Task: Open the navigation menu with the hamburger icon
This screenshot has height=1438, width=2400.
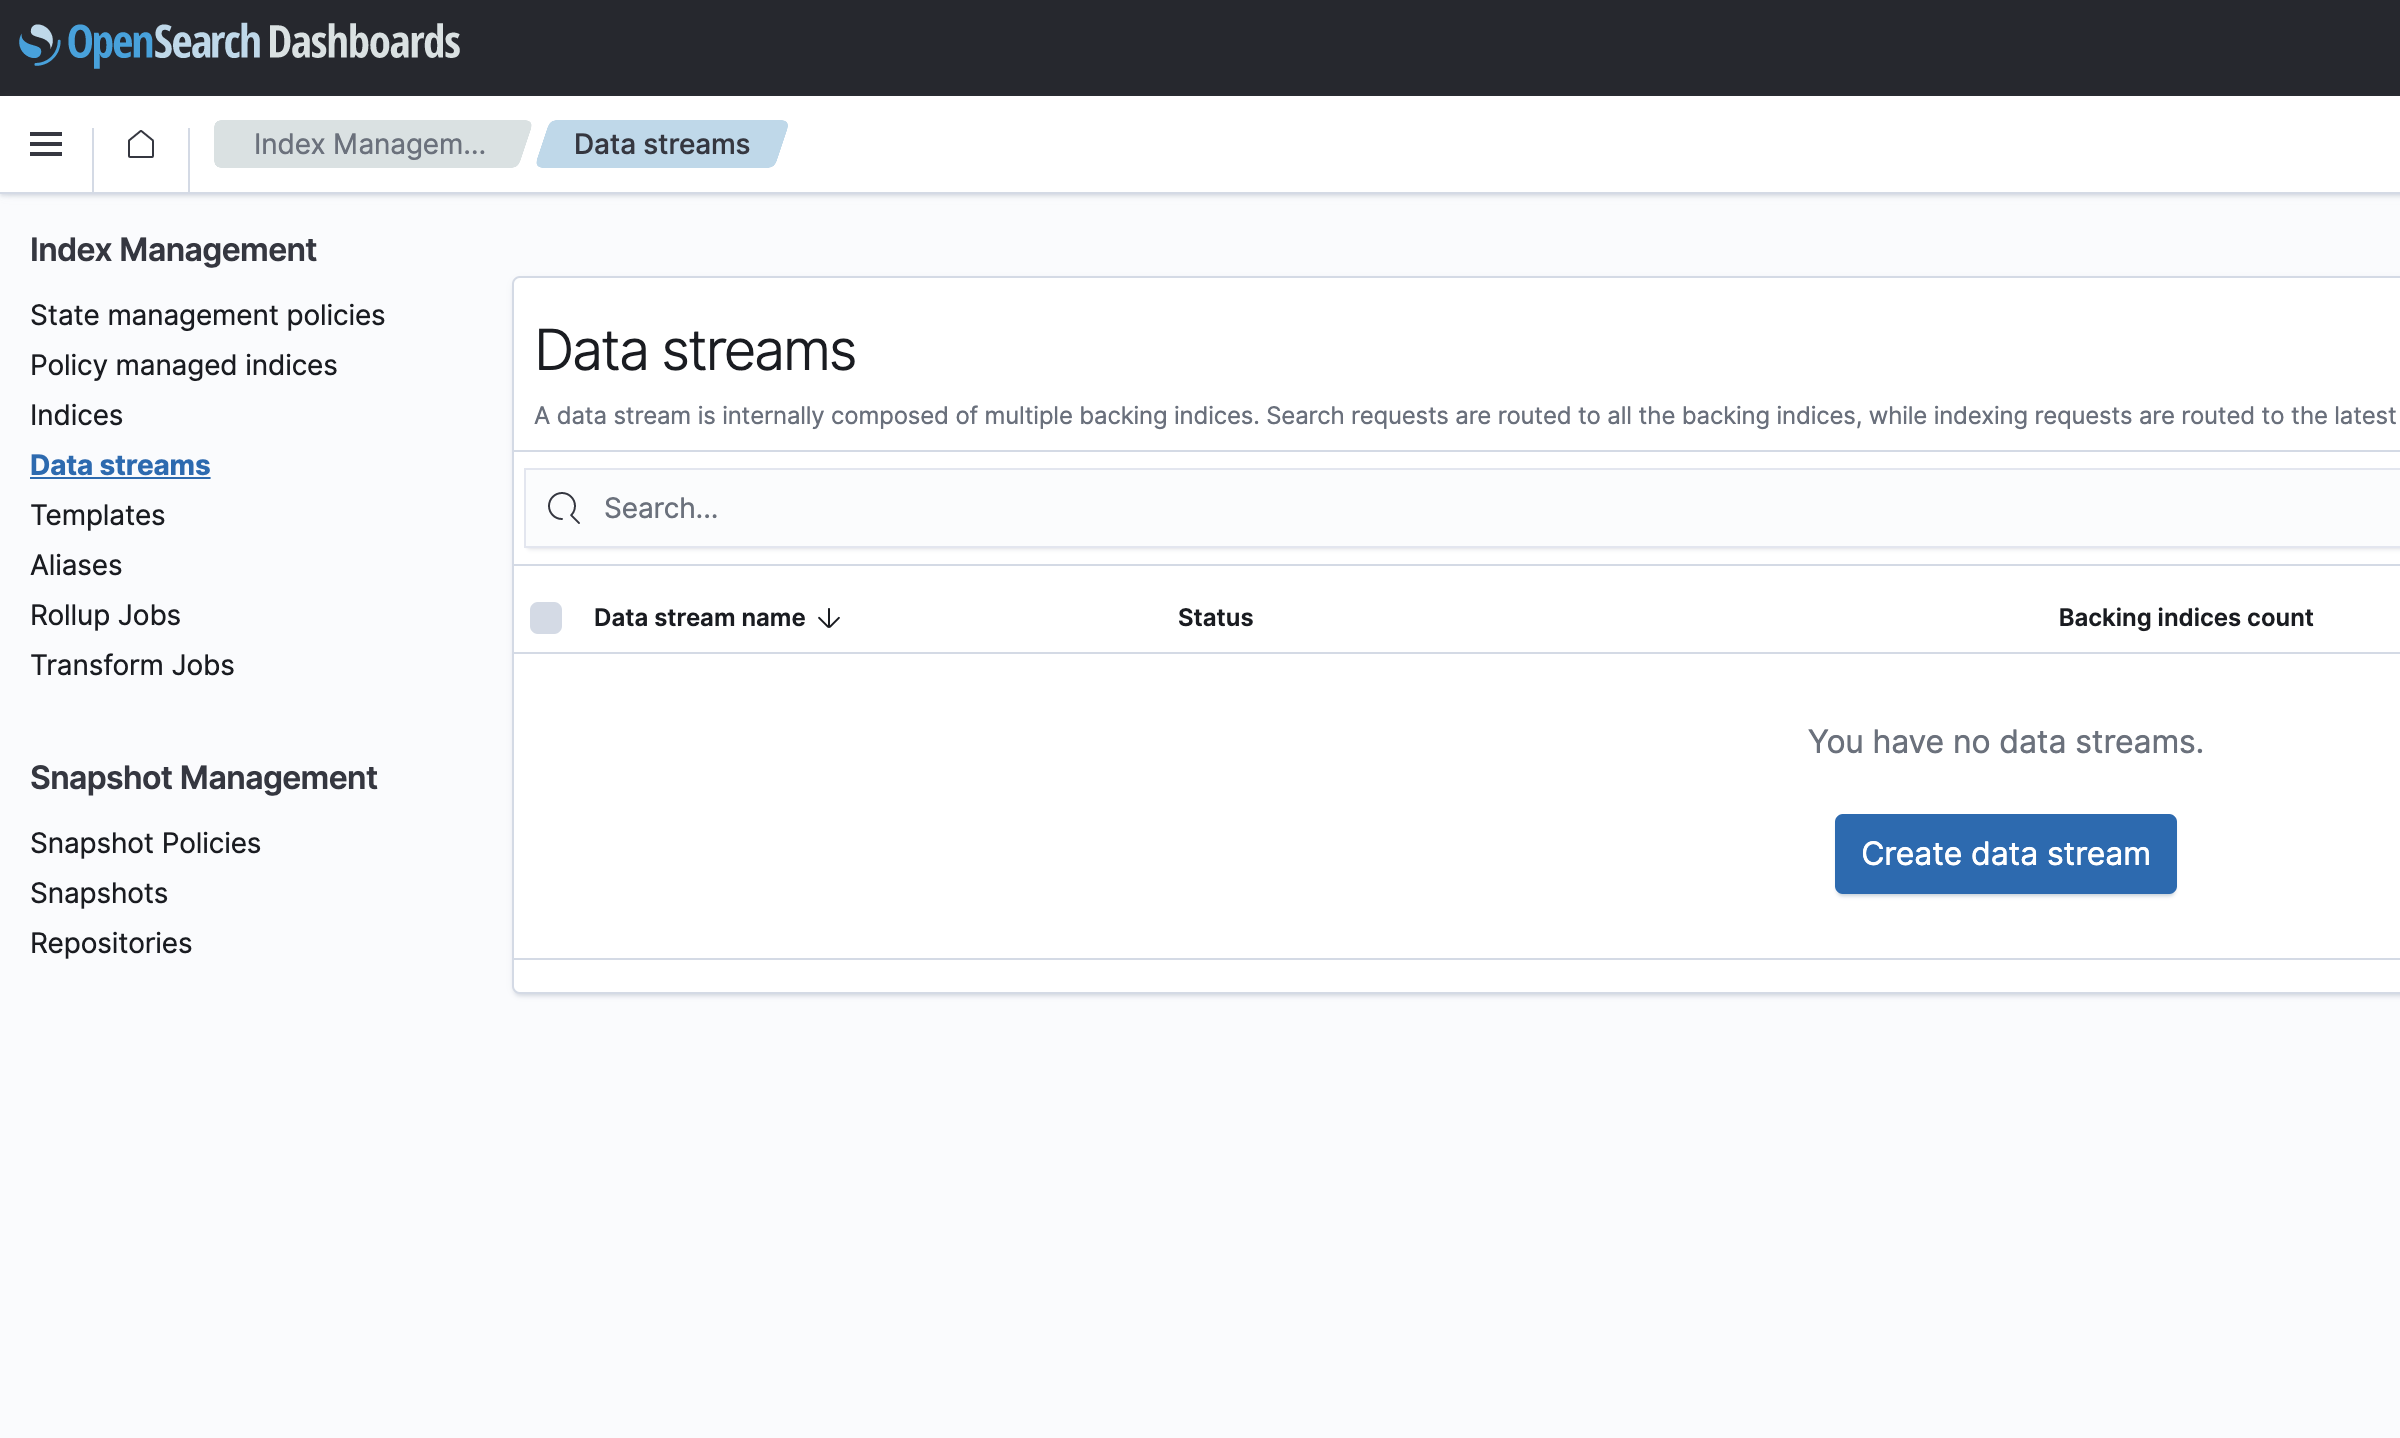Action: click(x=46, y=144)
